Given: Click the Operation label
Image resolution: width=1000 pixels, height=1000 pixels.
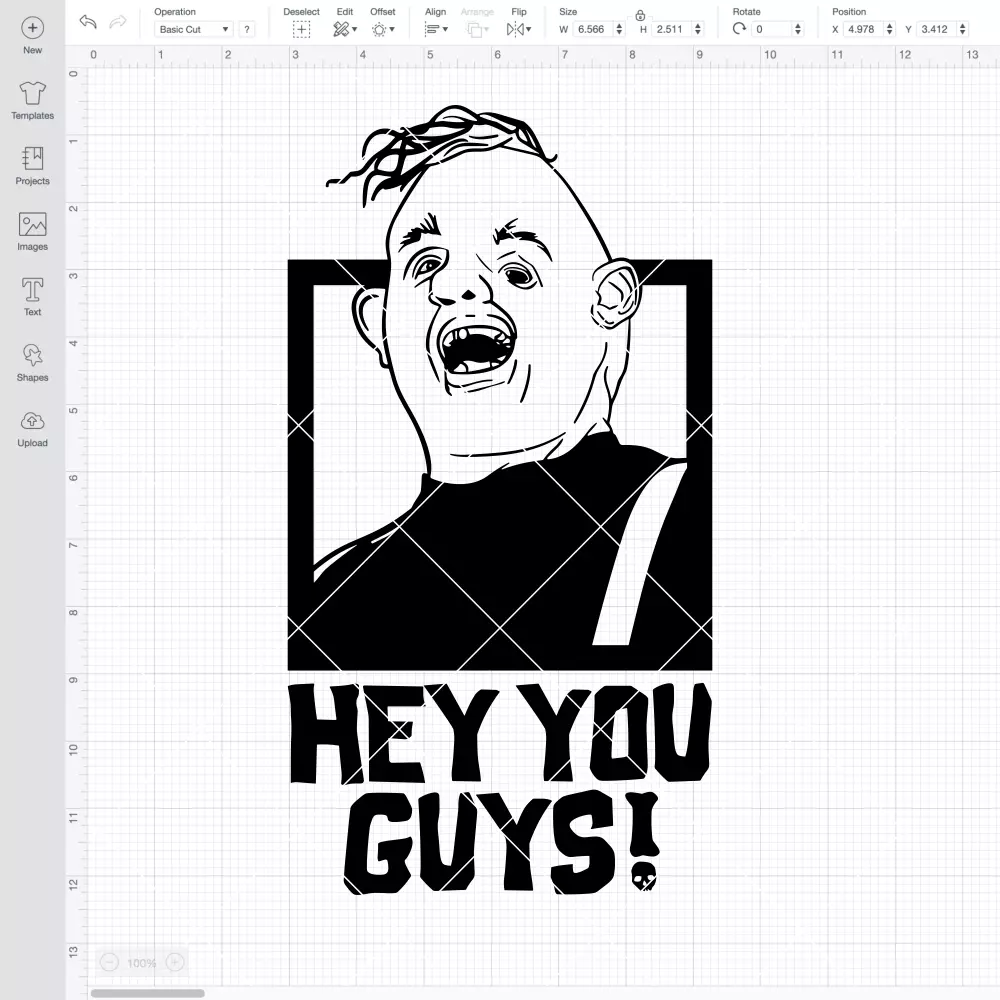Looking at the screenshot, I should (x=175, y=11).
